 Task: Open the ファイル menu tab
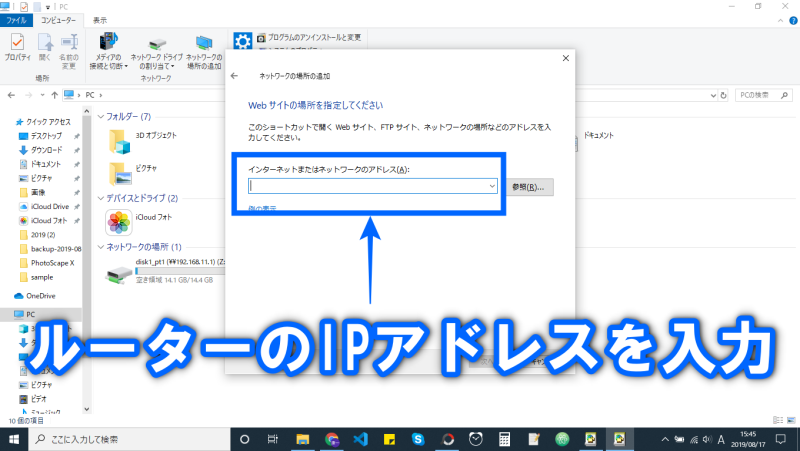point(17,19)
